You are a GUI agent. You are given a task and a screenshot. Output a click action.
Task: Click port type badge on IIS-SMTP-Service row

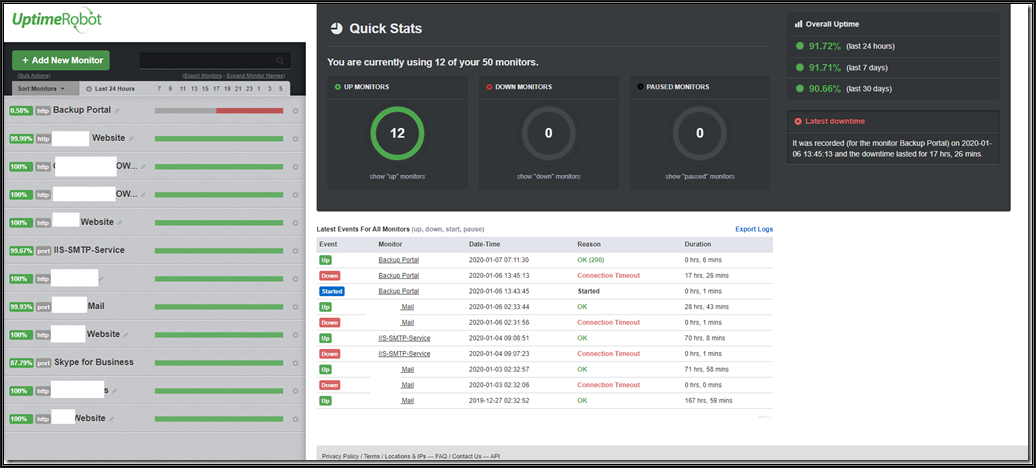click(44, 251)
